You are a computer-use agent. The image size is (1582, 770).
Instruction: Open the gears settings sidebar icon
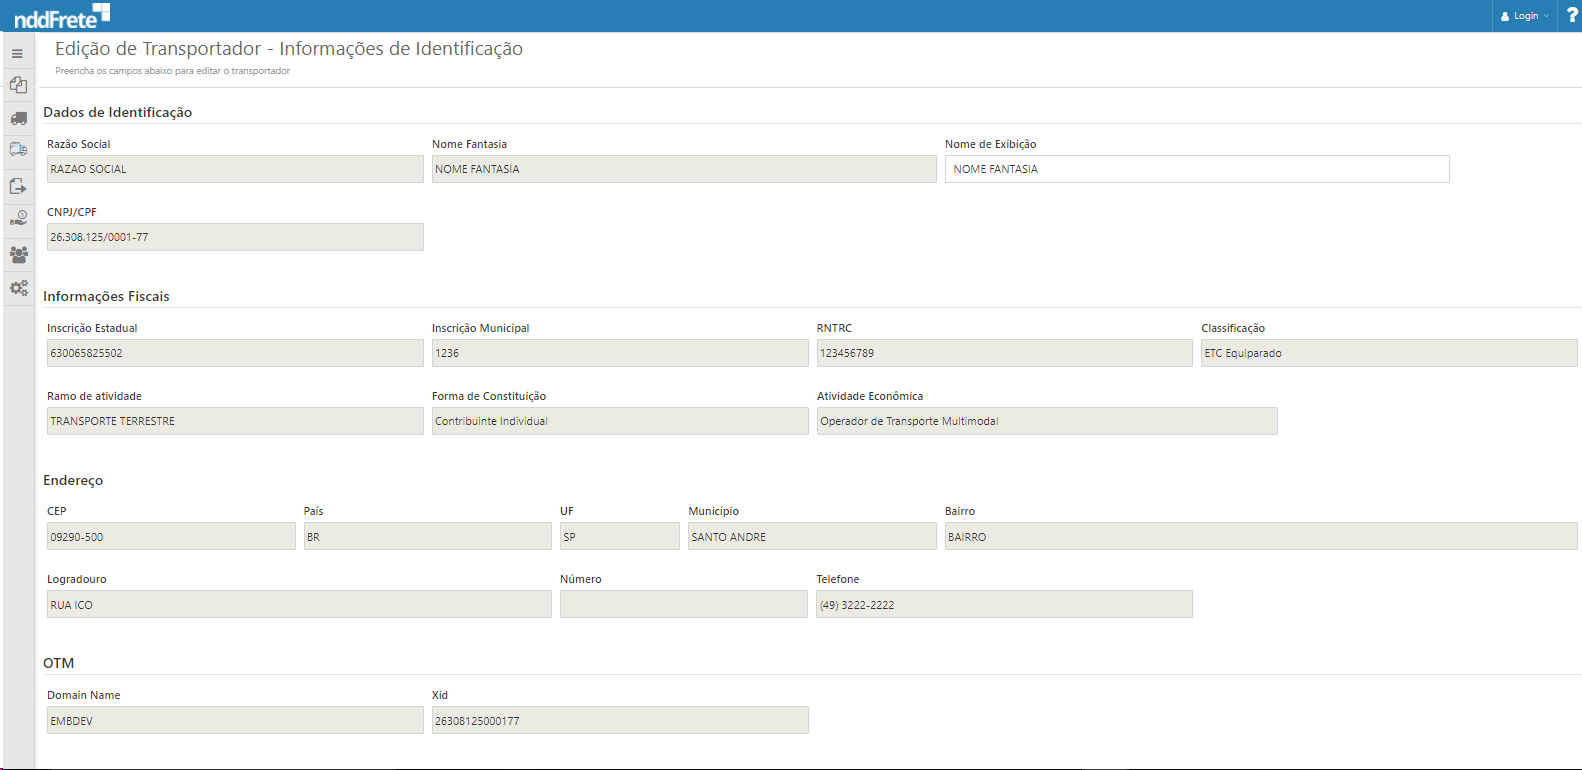[18, 288]
